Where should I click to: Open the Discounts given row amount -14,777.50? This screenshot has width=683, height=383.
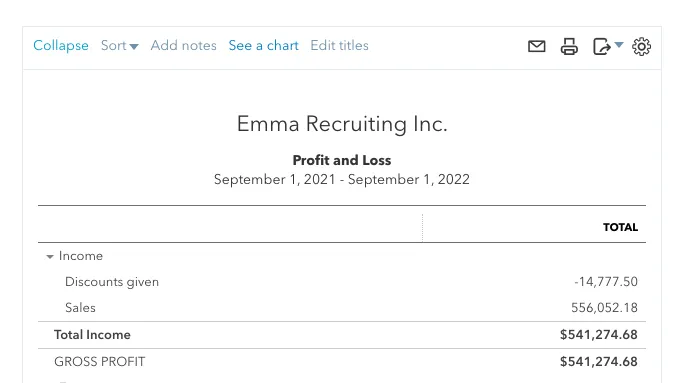click(x=606, y=282)
